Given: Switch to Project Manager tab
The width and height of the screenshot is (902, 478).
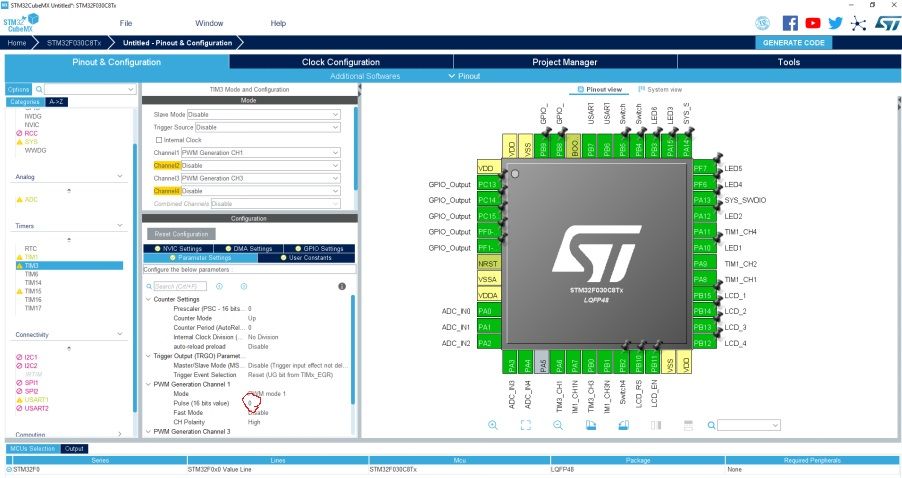Looking at the screenshot, I should [x=564, y=62].
